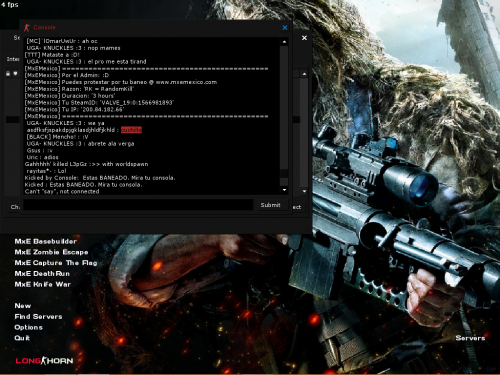Open MxE Basebuilder menu entry

tap(46, 241)
